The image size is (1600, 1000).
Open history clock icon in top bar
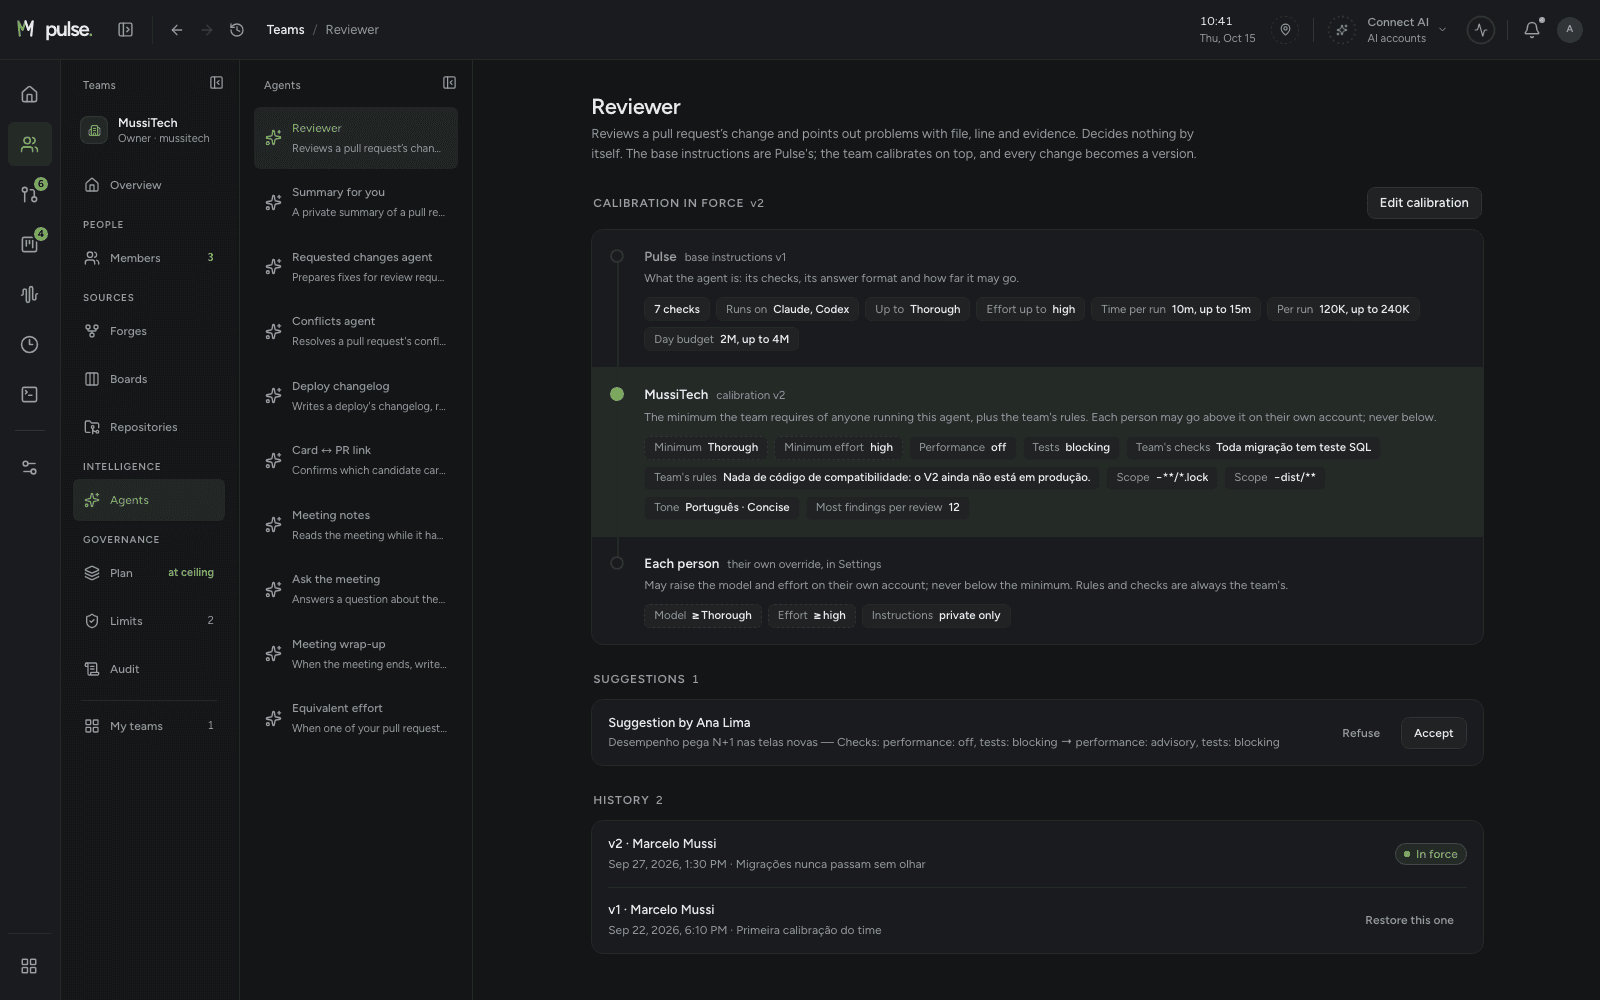[x=237, y=30]
